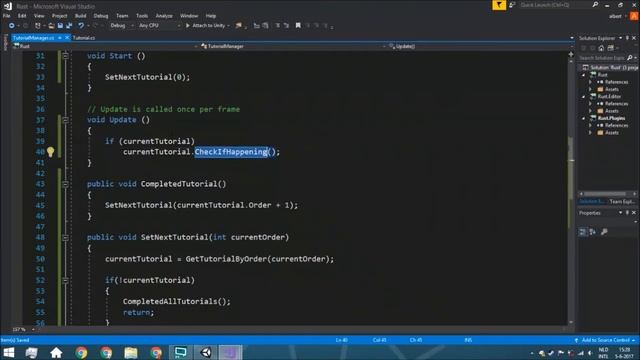The image size is (640, 360).
Task: Click the albert account name
Action: click(615, 16)
